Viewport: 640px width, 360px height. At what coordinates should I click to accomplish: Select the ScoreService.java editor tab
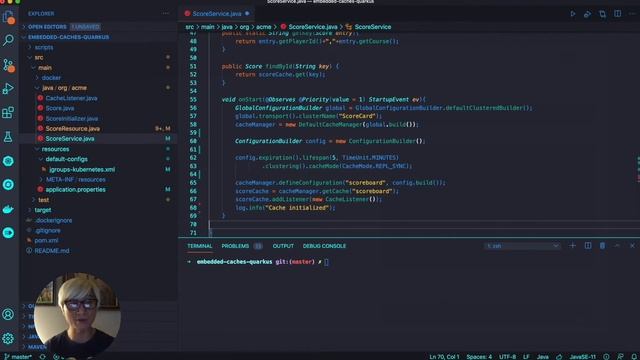coord(217,13)
